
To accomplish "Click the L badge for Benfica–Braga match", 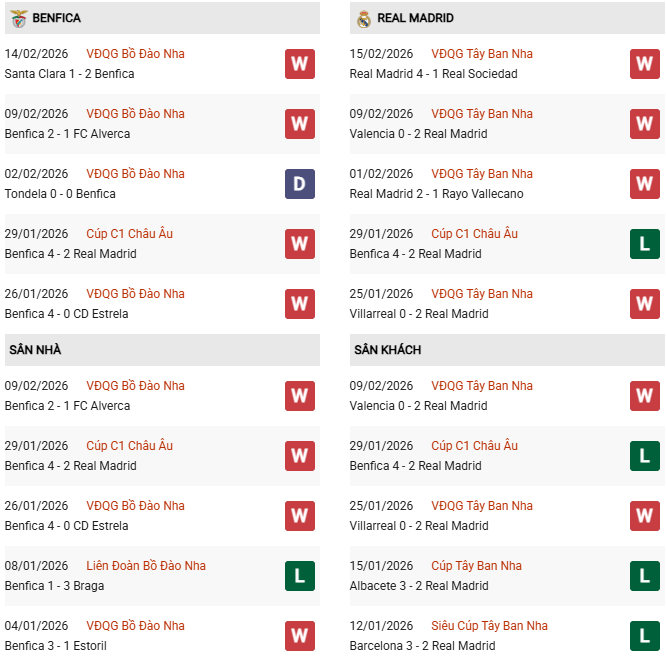I will [x=300, y=576].
